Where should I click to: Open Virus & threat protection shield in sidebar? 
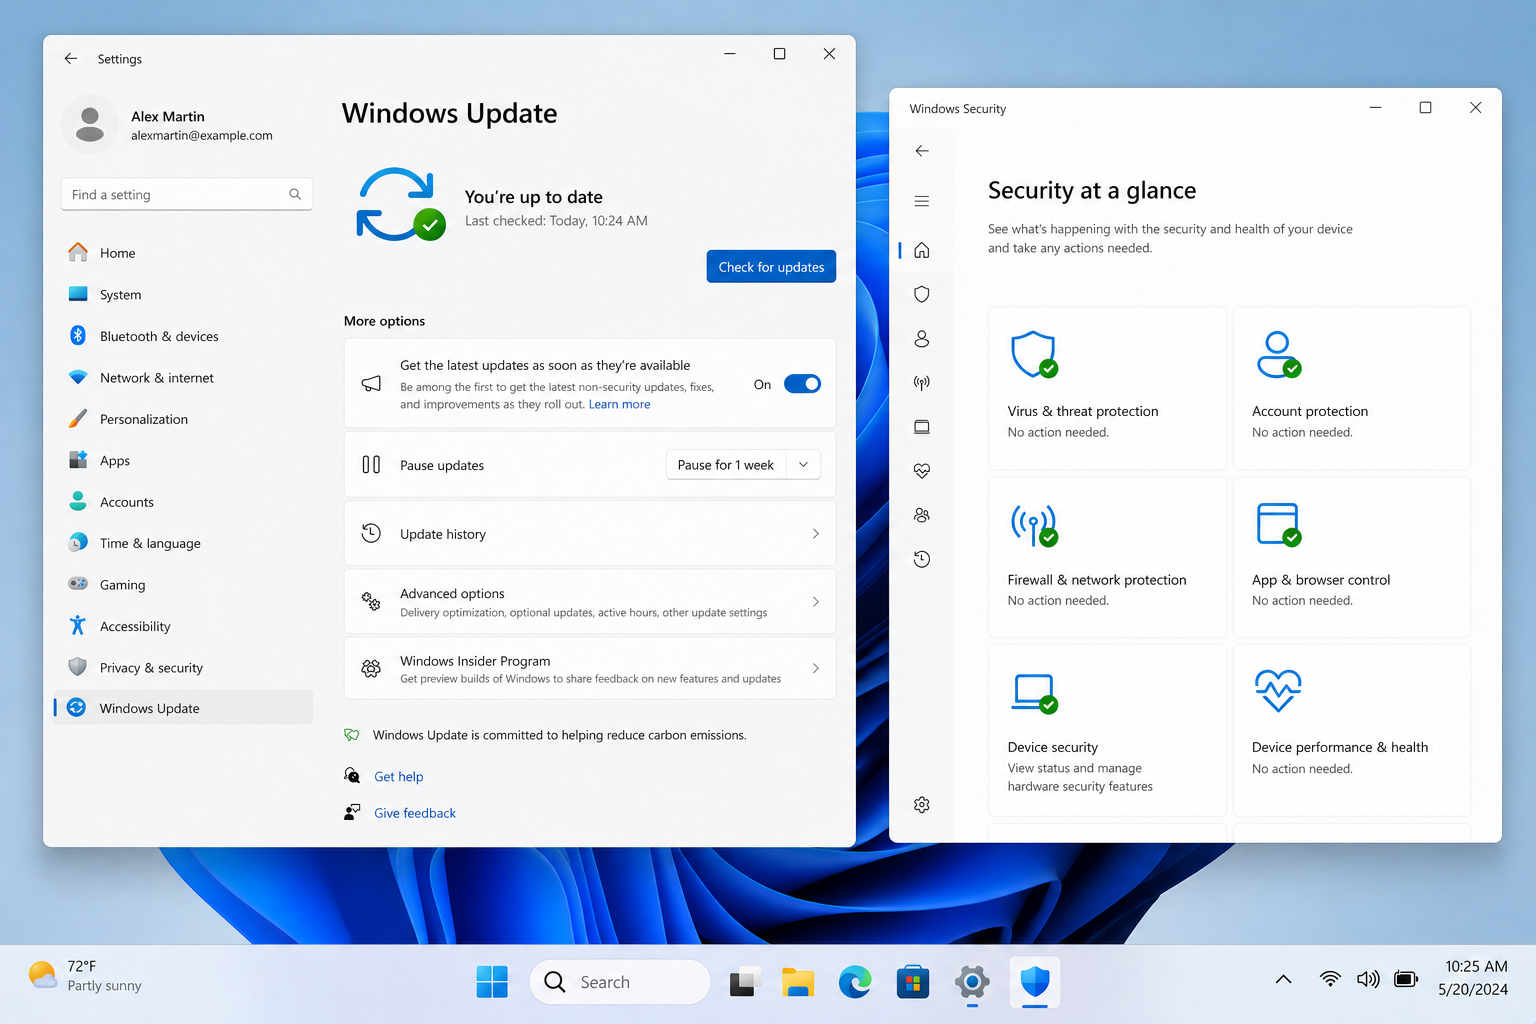coord(921,294)
